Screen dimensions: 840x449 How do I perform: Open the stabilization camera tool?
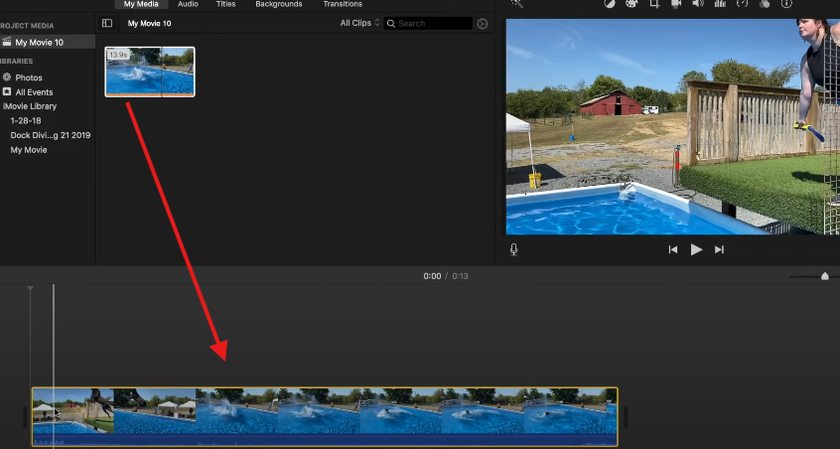point(676,3)
